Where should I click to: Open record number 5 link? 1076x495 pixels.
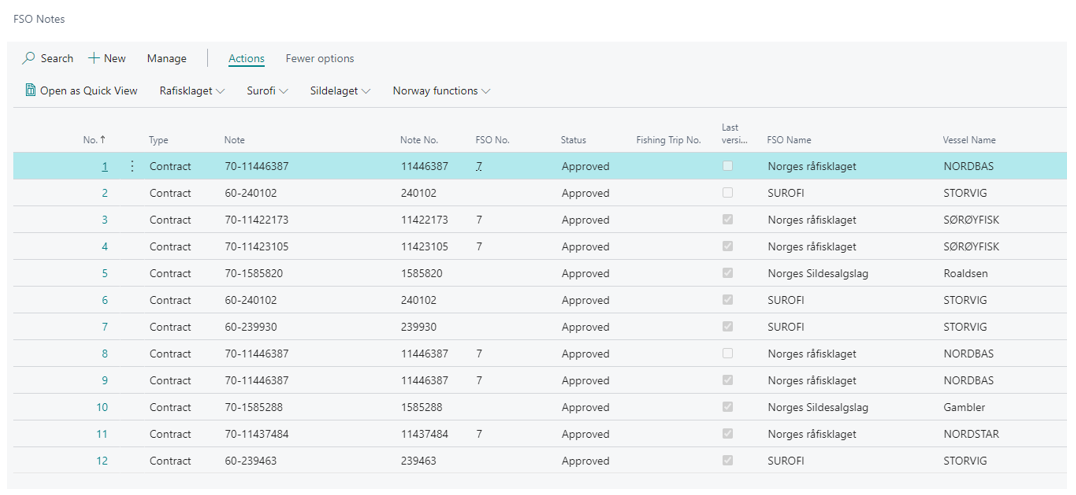point(105,274)
